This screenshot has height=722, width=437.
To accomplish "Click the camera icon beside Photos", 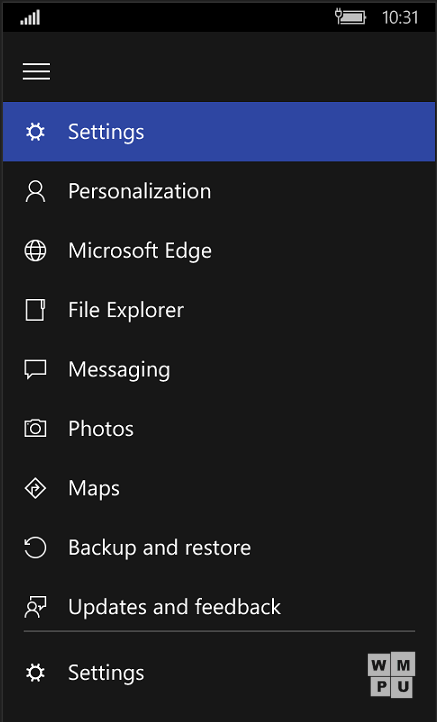I will [x=35, y=429].
